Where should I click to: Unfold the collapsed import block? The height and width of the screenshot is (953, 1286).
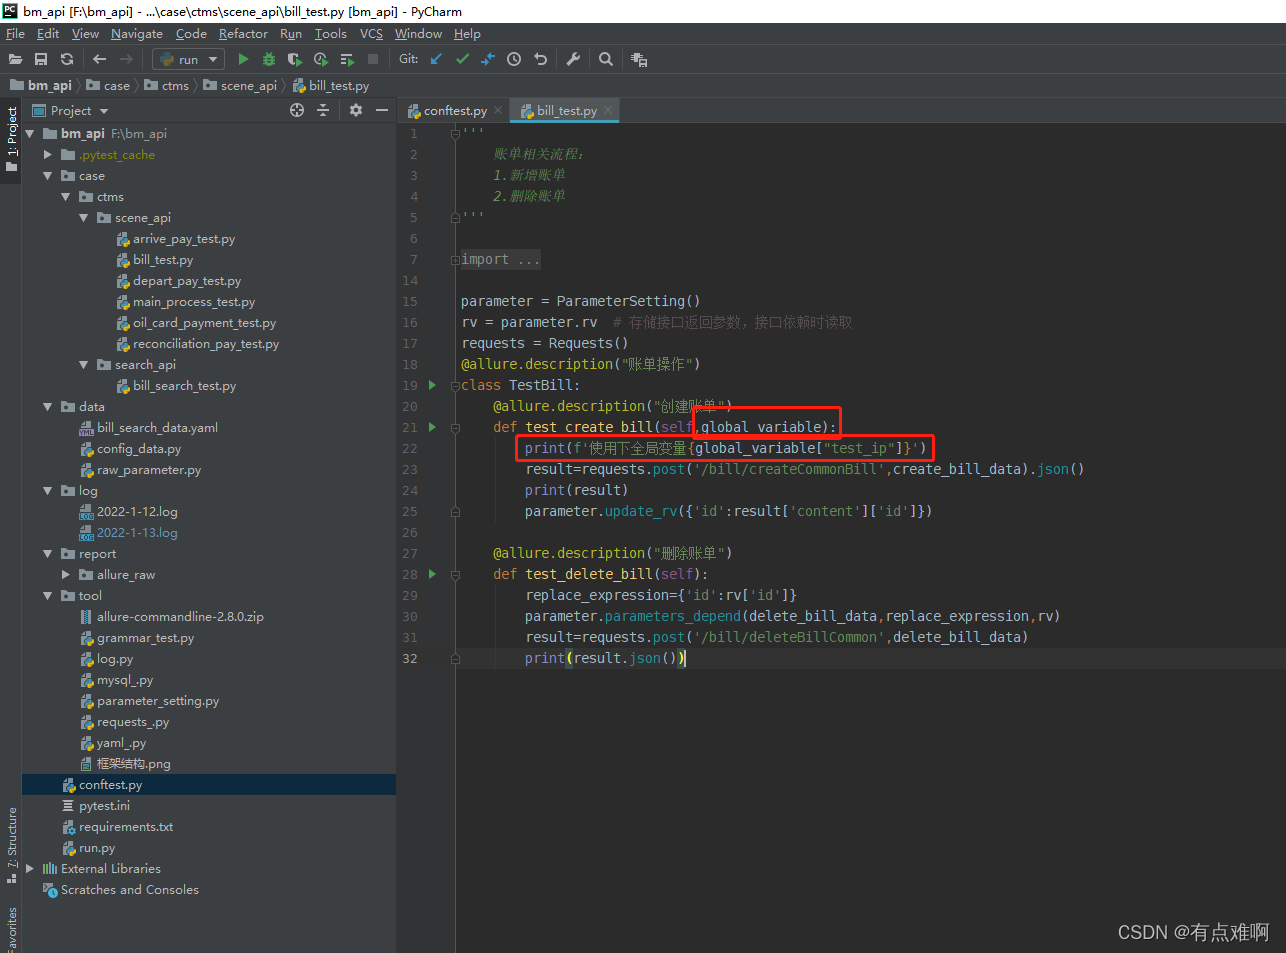[x=455, y=260]
